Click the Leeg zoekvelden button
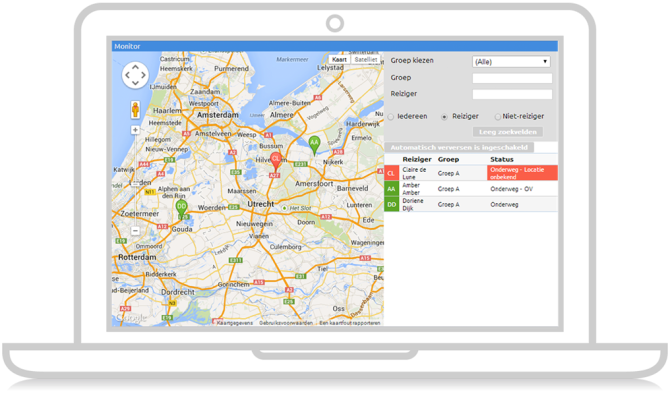This screenshot has width=670, height=400. (x=508, y=132)
